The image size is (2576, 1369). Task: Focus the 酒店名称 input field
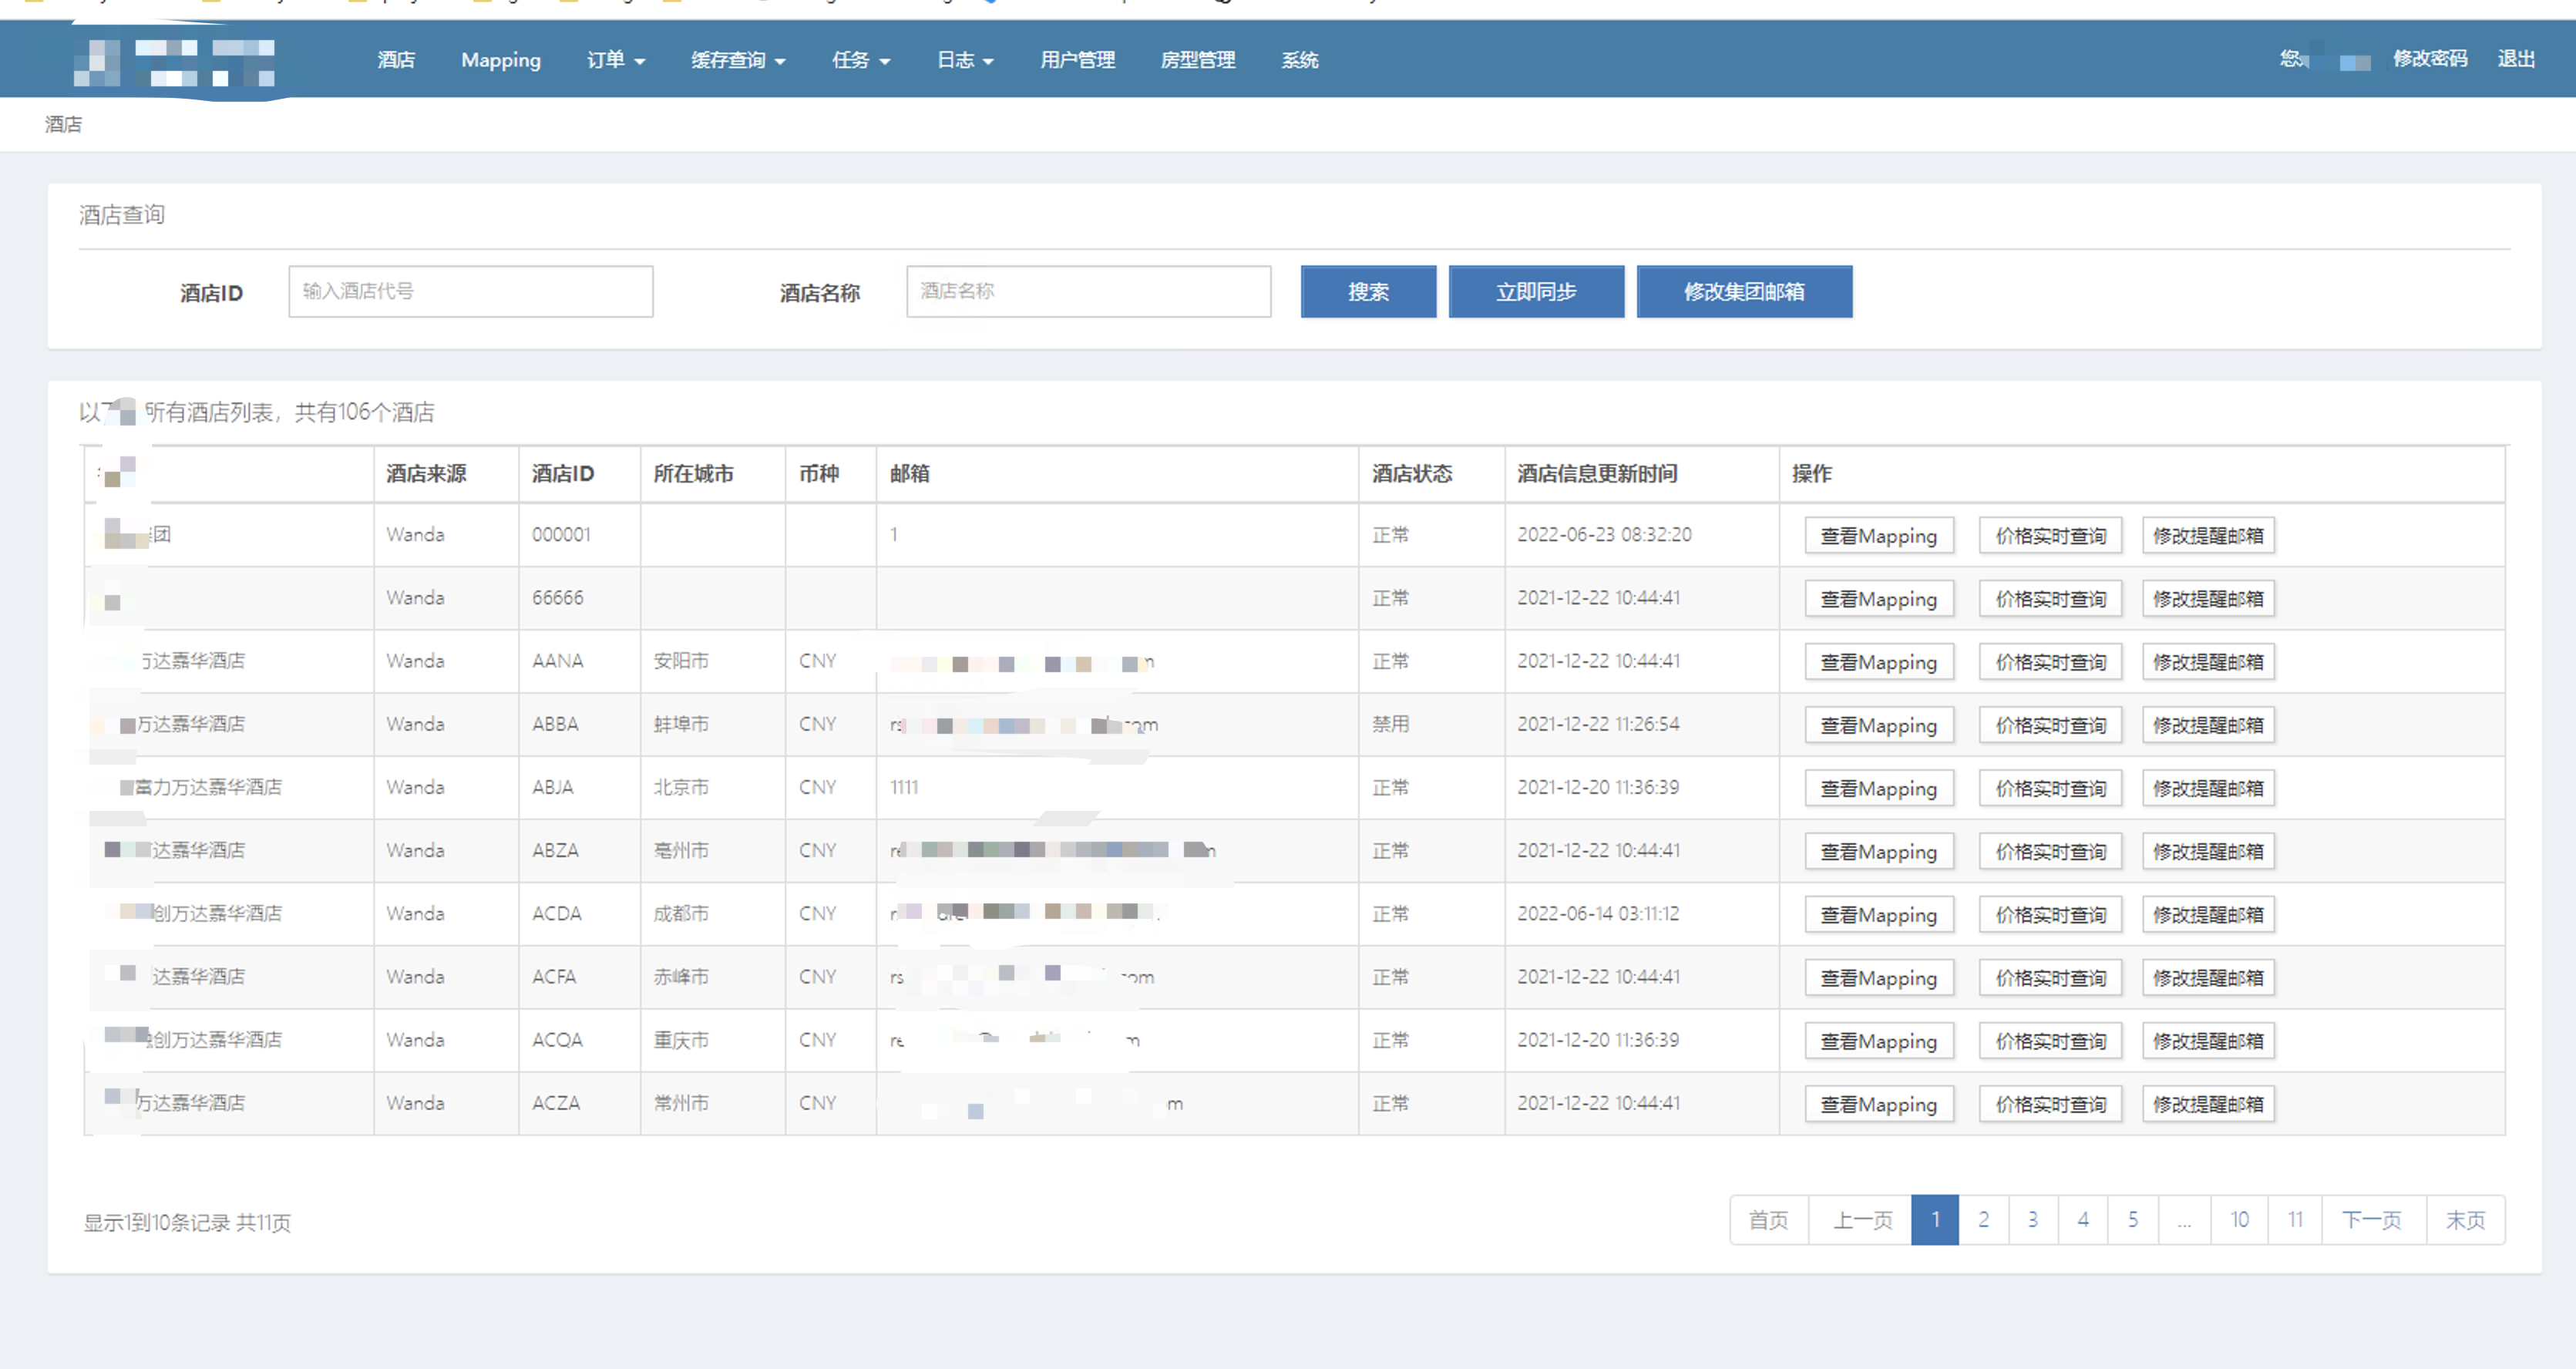pos(1088,291)
